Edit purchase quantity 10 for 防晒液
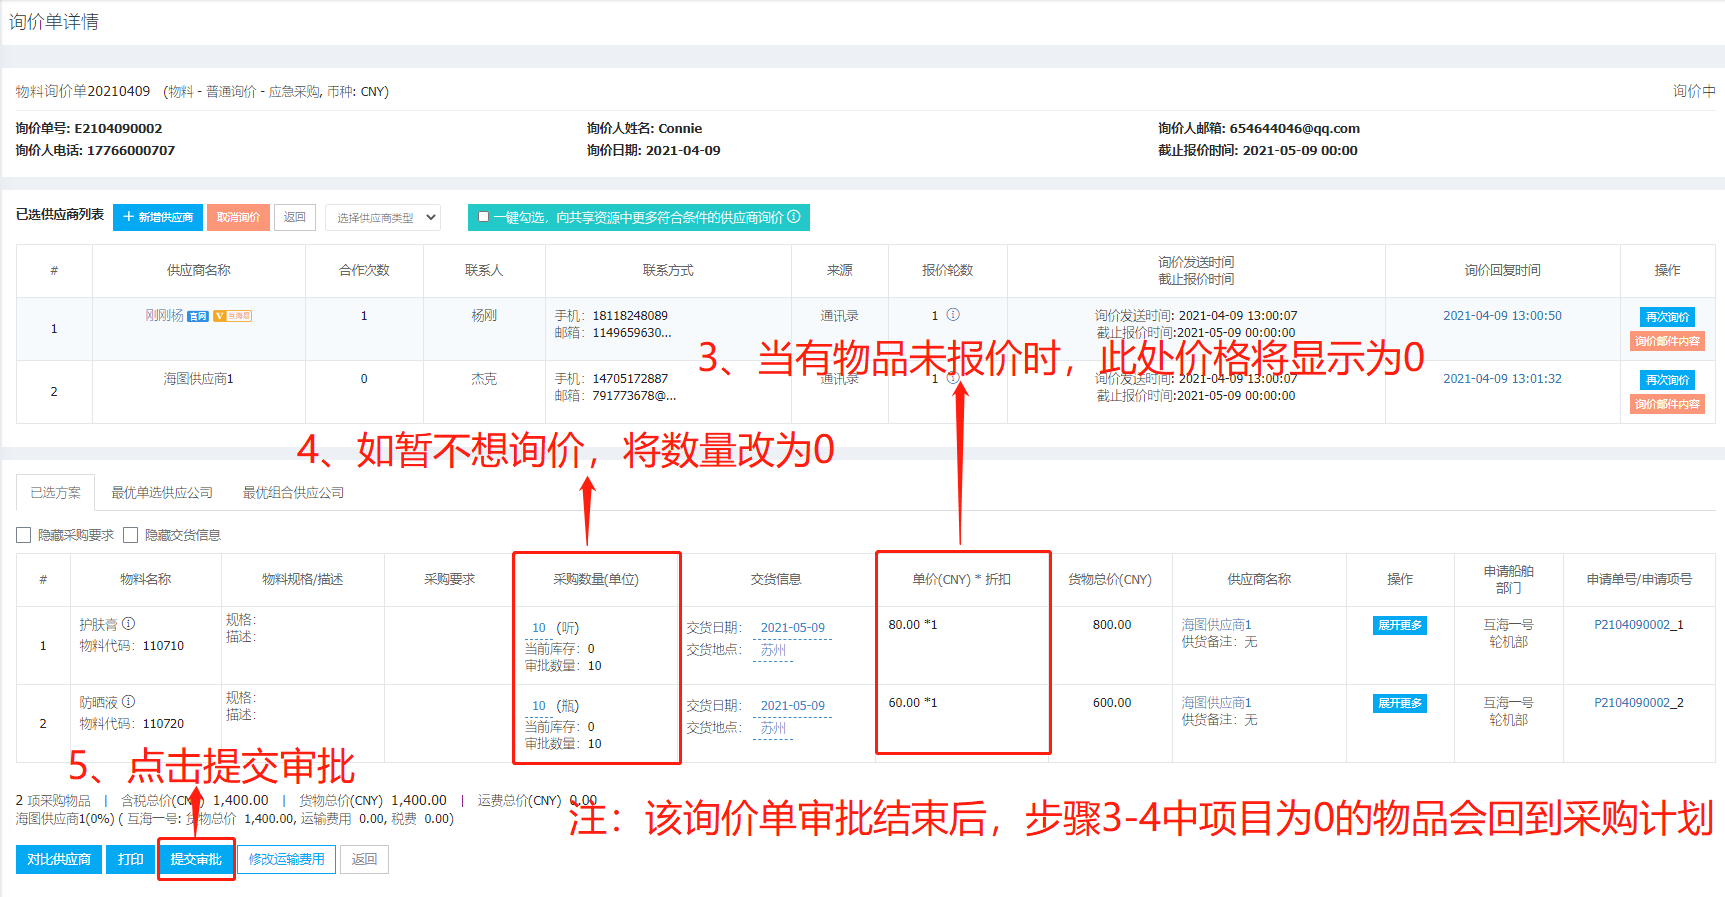The width and height of the screenshot is (1725, 897). pyautogui.click(x=539, y=706)
